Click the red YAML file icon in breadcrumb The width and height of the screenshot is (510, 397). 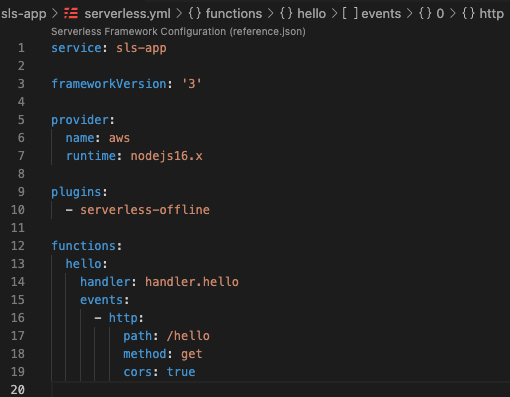[71, 14]
